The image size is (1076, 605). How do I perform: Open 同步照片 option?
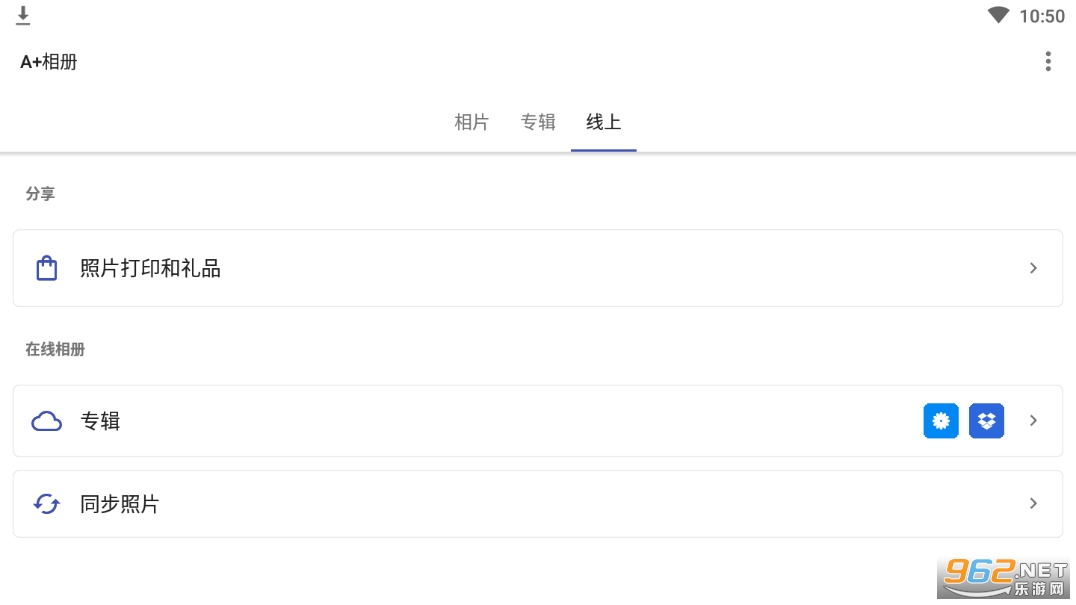120,504
